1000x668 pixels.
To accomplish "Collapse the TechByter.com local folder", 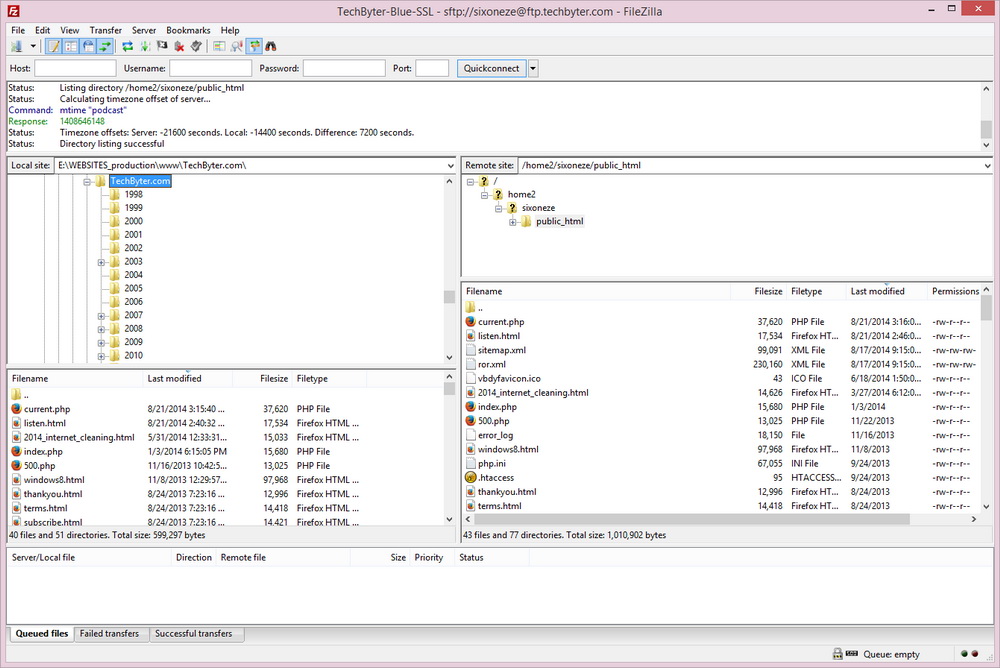I will click(87, 182).
